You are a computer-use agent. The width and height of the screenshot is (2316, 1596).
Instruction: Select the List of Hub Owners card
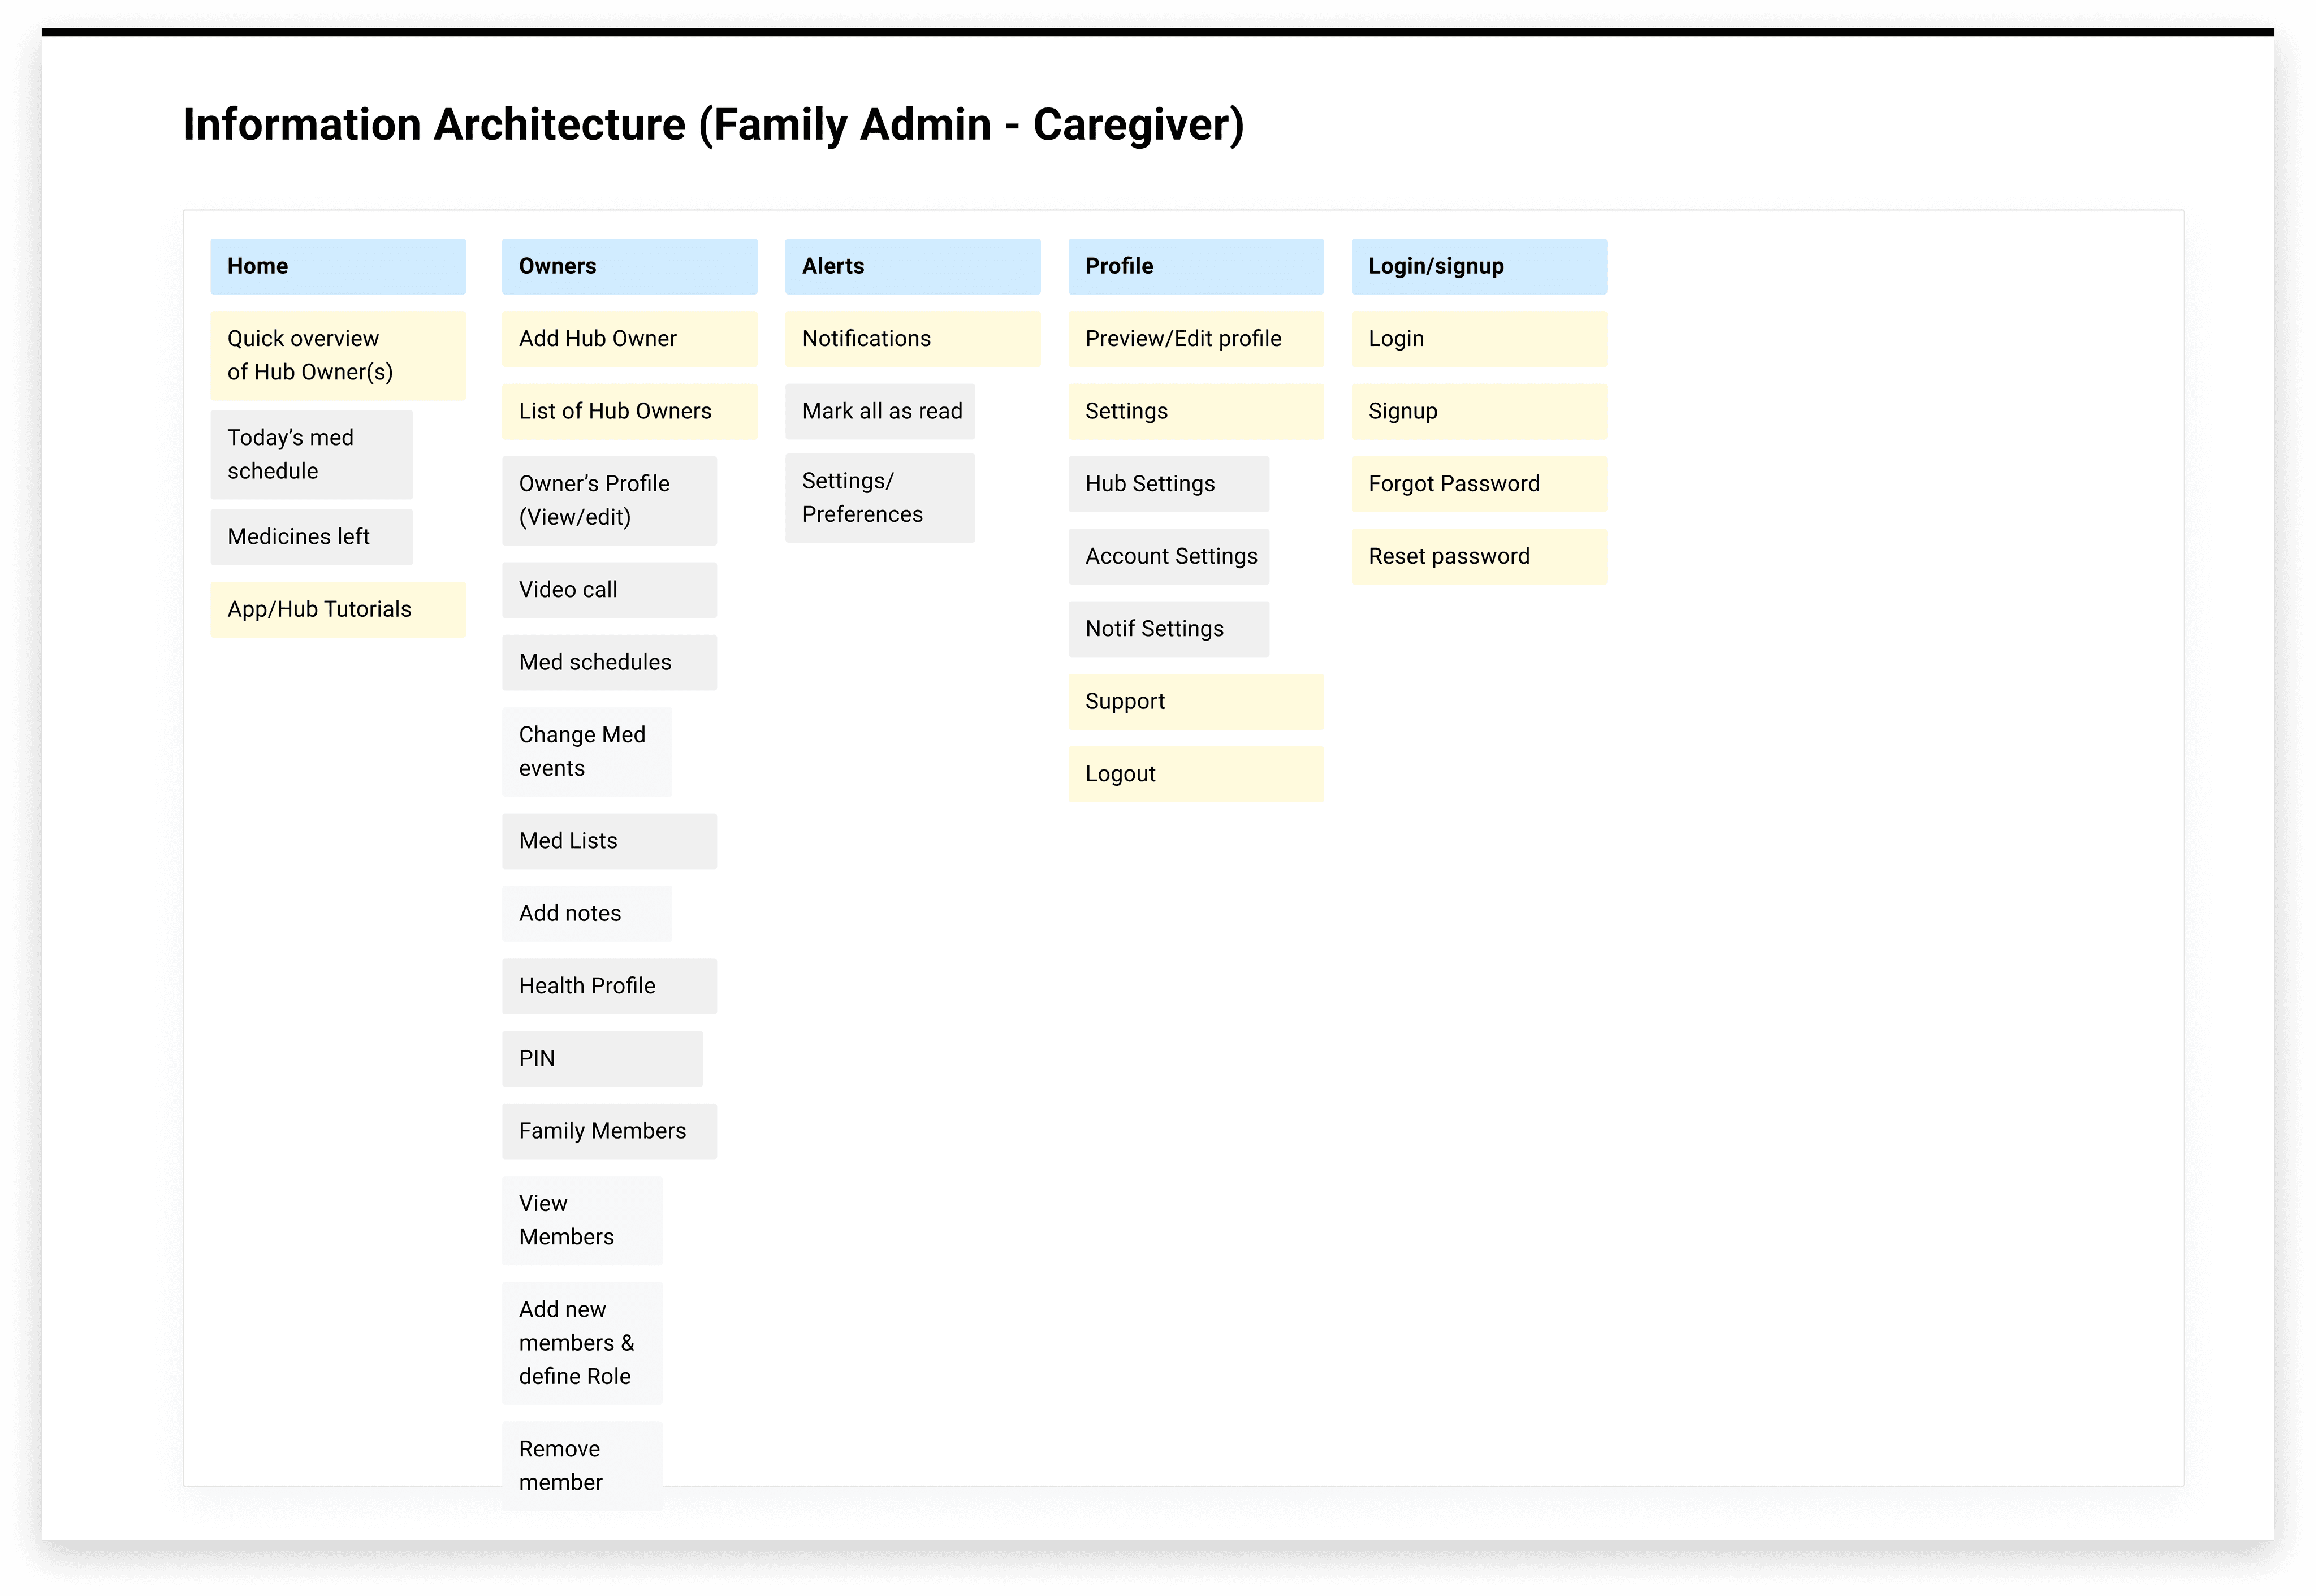click(629, 411)
